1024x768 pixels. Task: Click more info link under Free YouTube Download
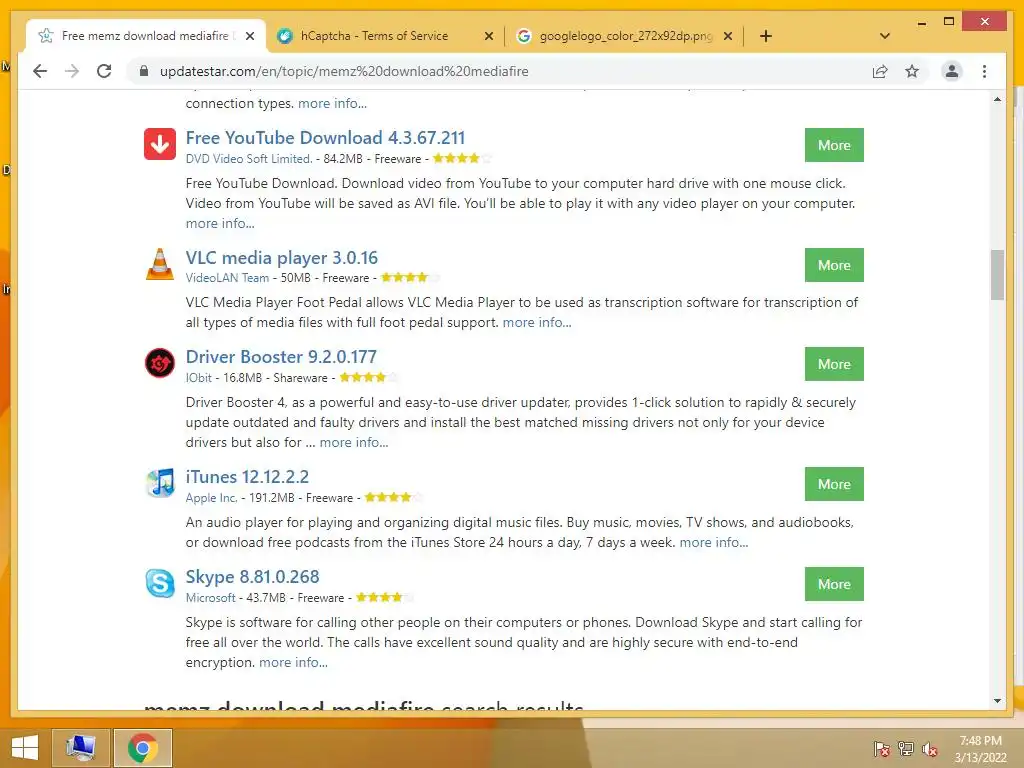pos(220,223)
